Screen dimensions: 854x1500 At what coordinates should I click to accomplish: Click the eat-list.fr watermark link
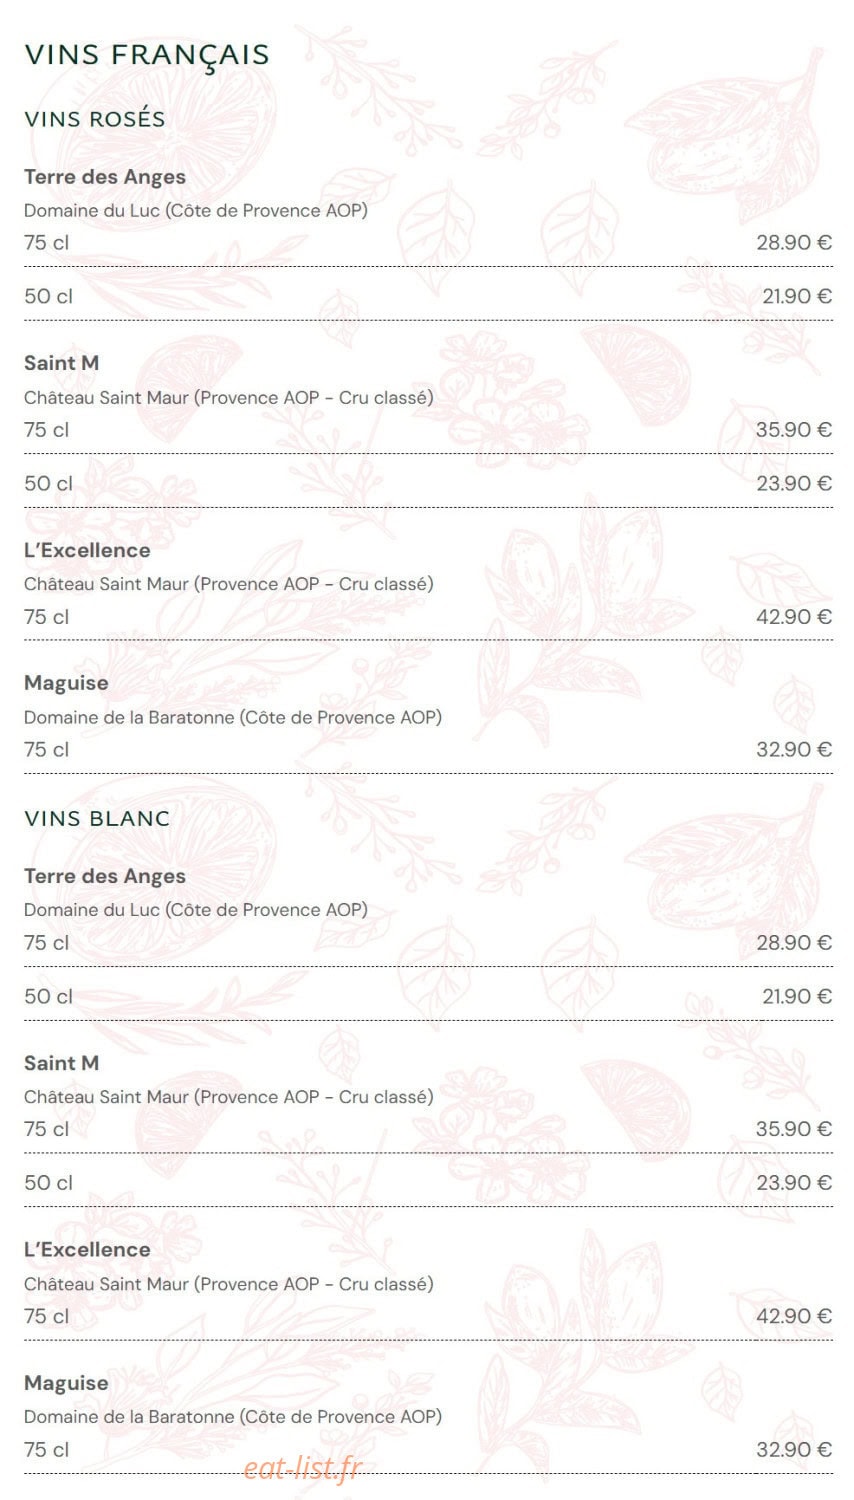coord(303,1468)
